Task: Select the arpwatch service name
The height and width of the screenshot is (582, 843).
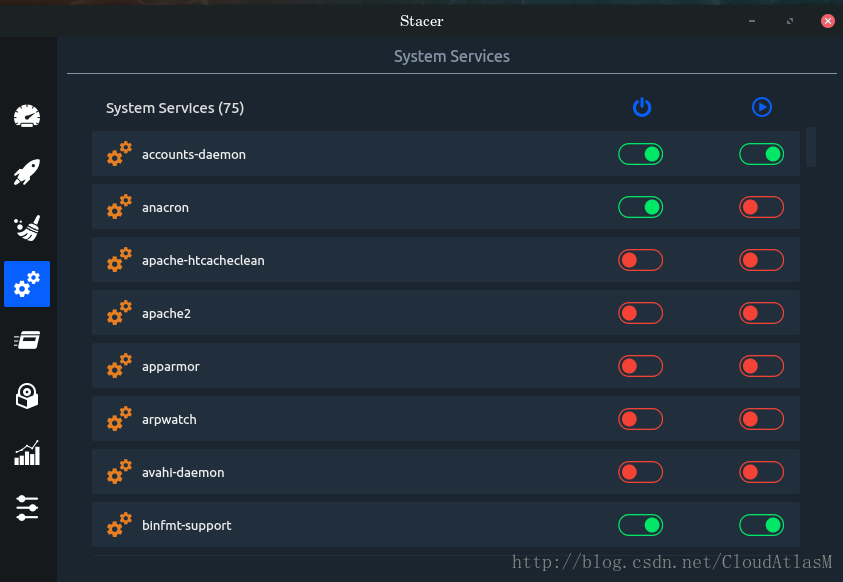Action: click(x=169, y=420)
